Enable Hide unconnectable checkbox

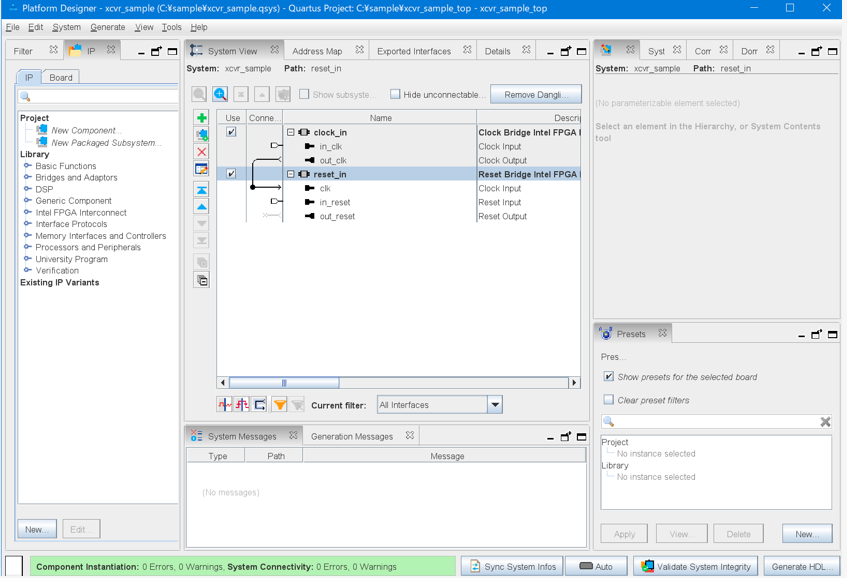[395, 94]
